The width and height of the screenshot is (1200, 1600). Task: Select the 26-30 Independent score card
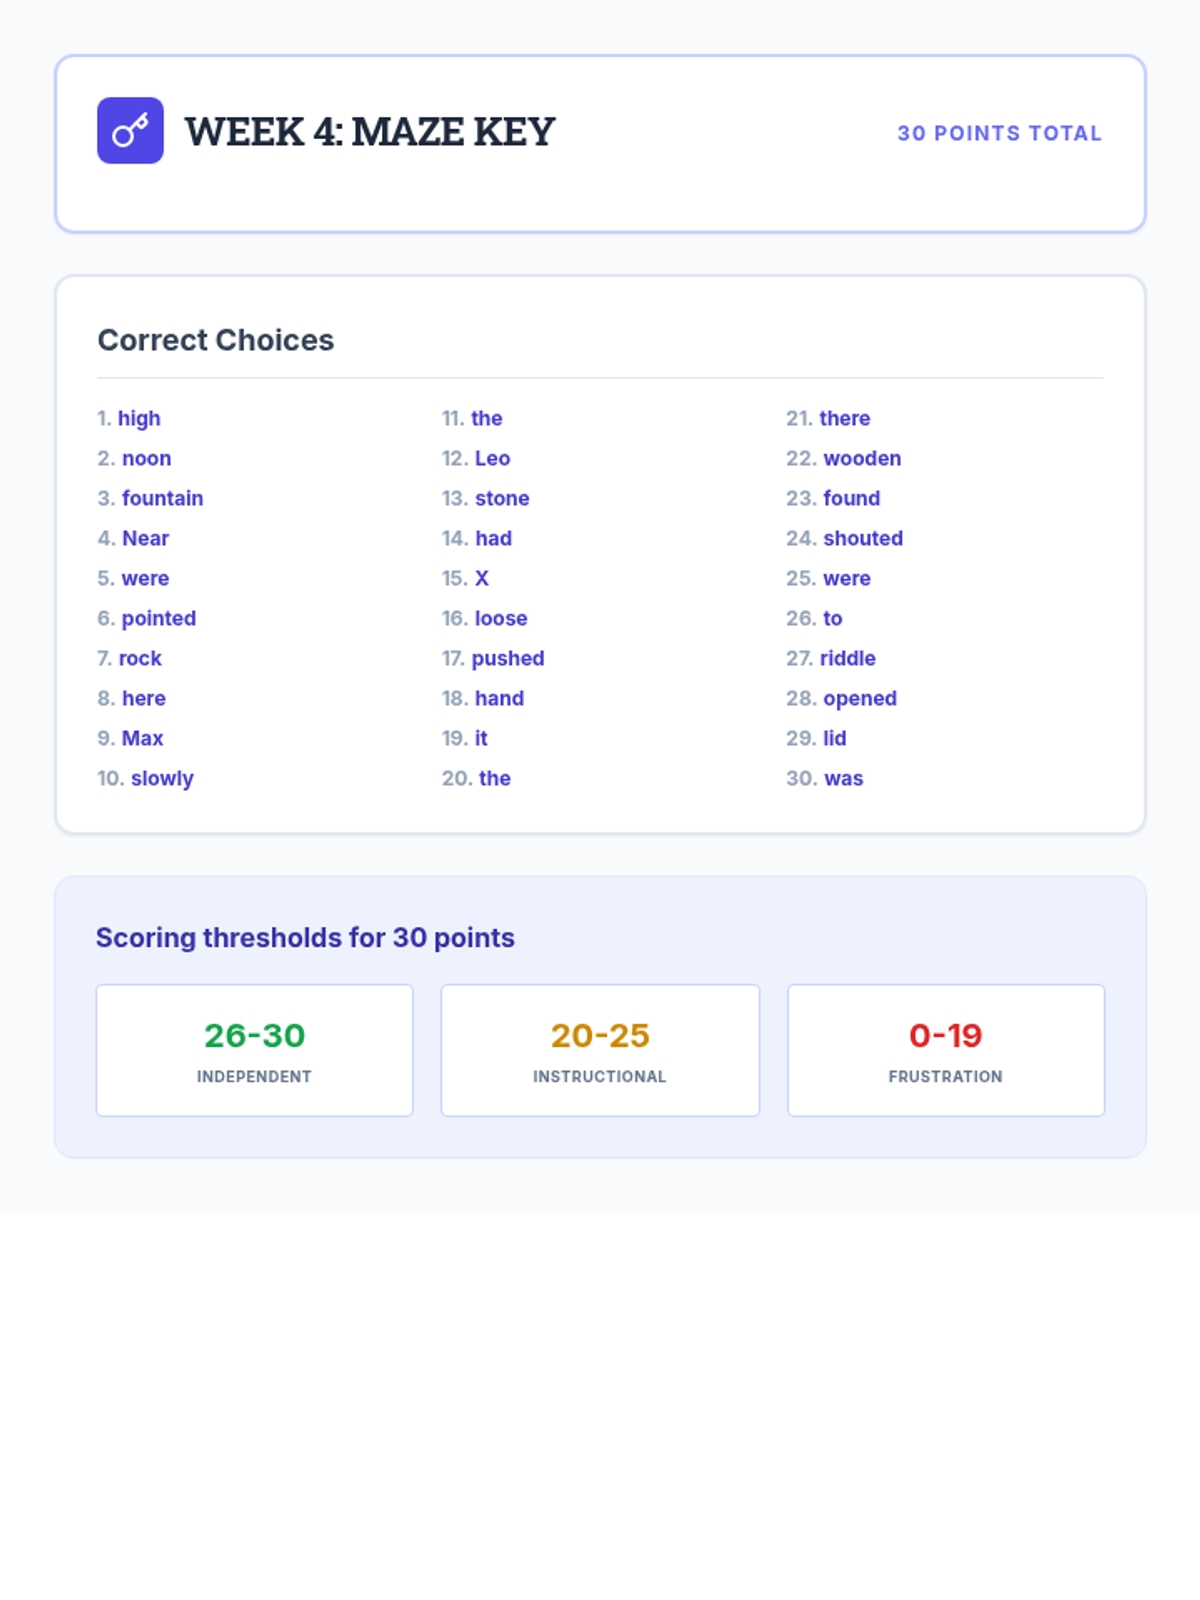coord(254,1050)
